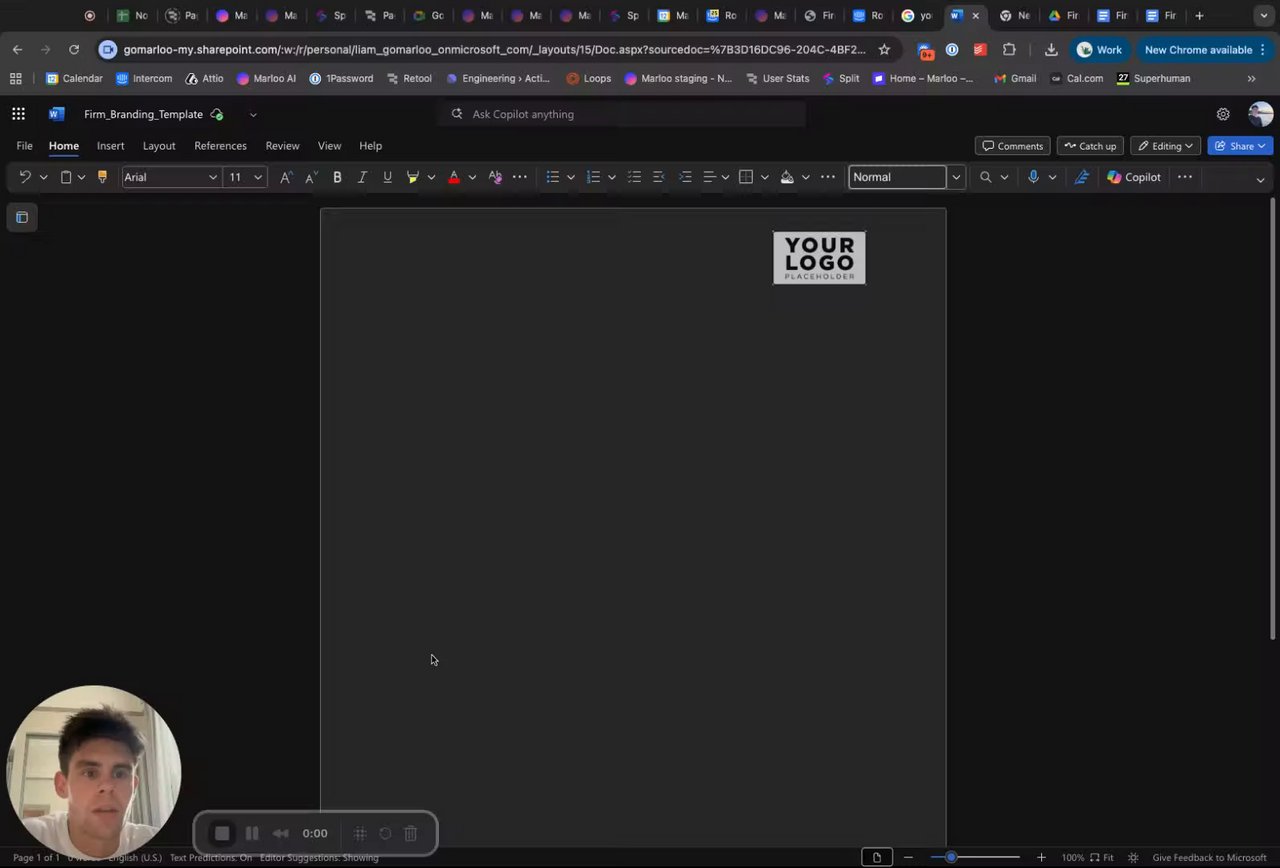The height and width of the screenshot is (868, 1280).
Task: Adjust the zoom slider in status bar
Action: click(x=975, y=857)
